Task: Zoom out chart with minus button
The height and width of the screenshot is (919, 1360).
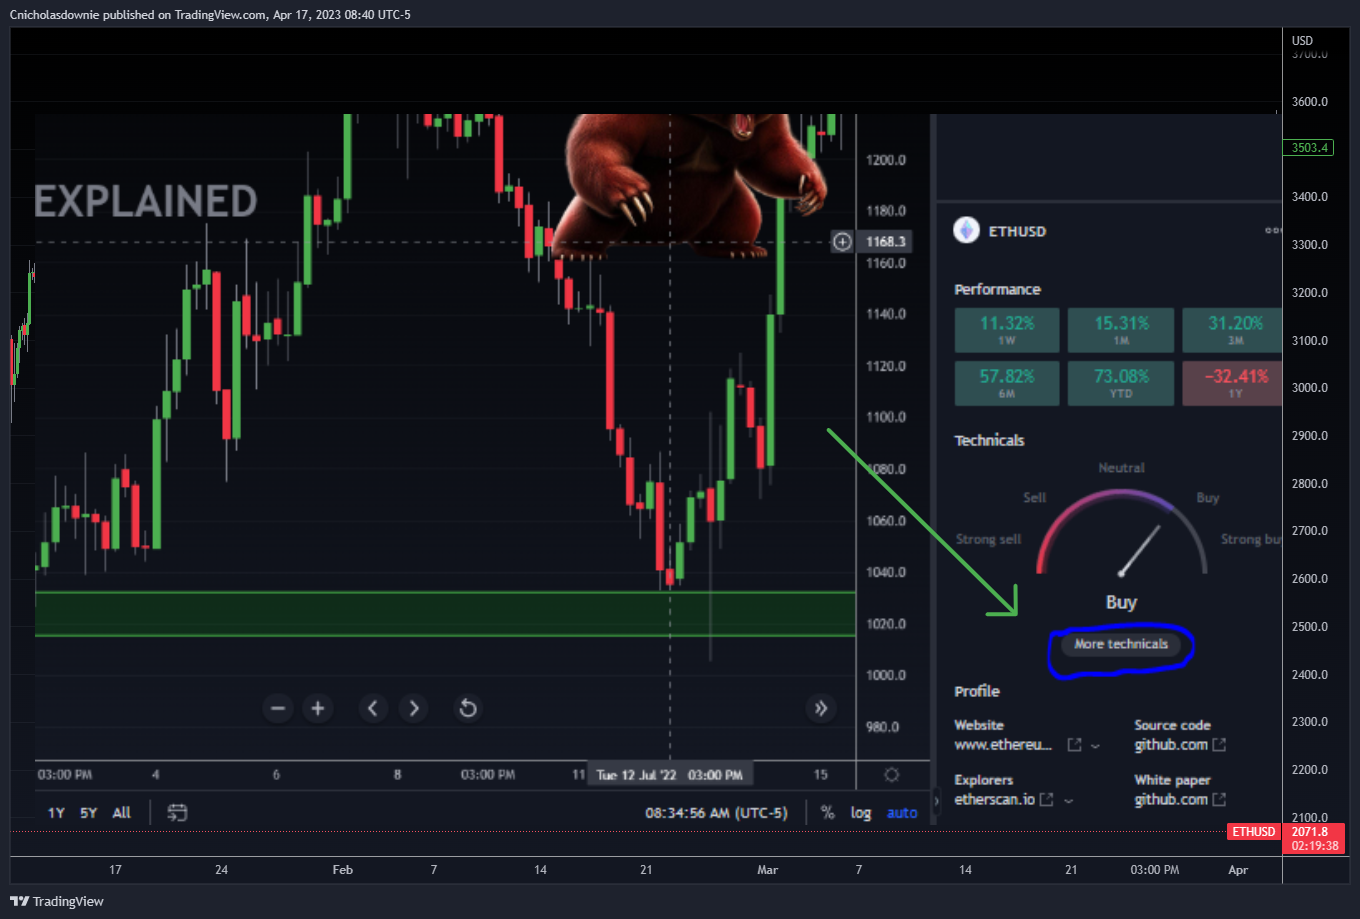Action: (278, 709)
